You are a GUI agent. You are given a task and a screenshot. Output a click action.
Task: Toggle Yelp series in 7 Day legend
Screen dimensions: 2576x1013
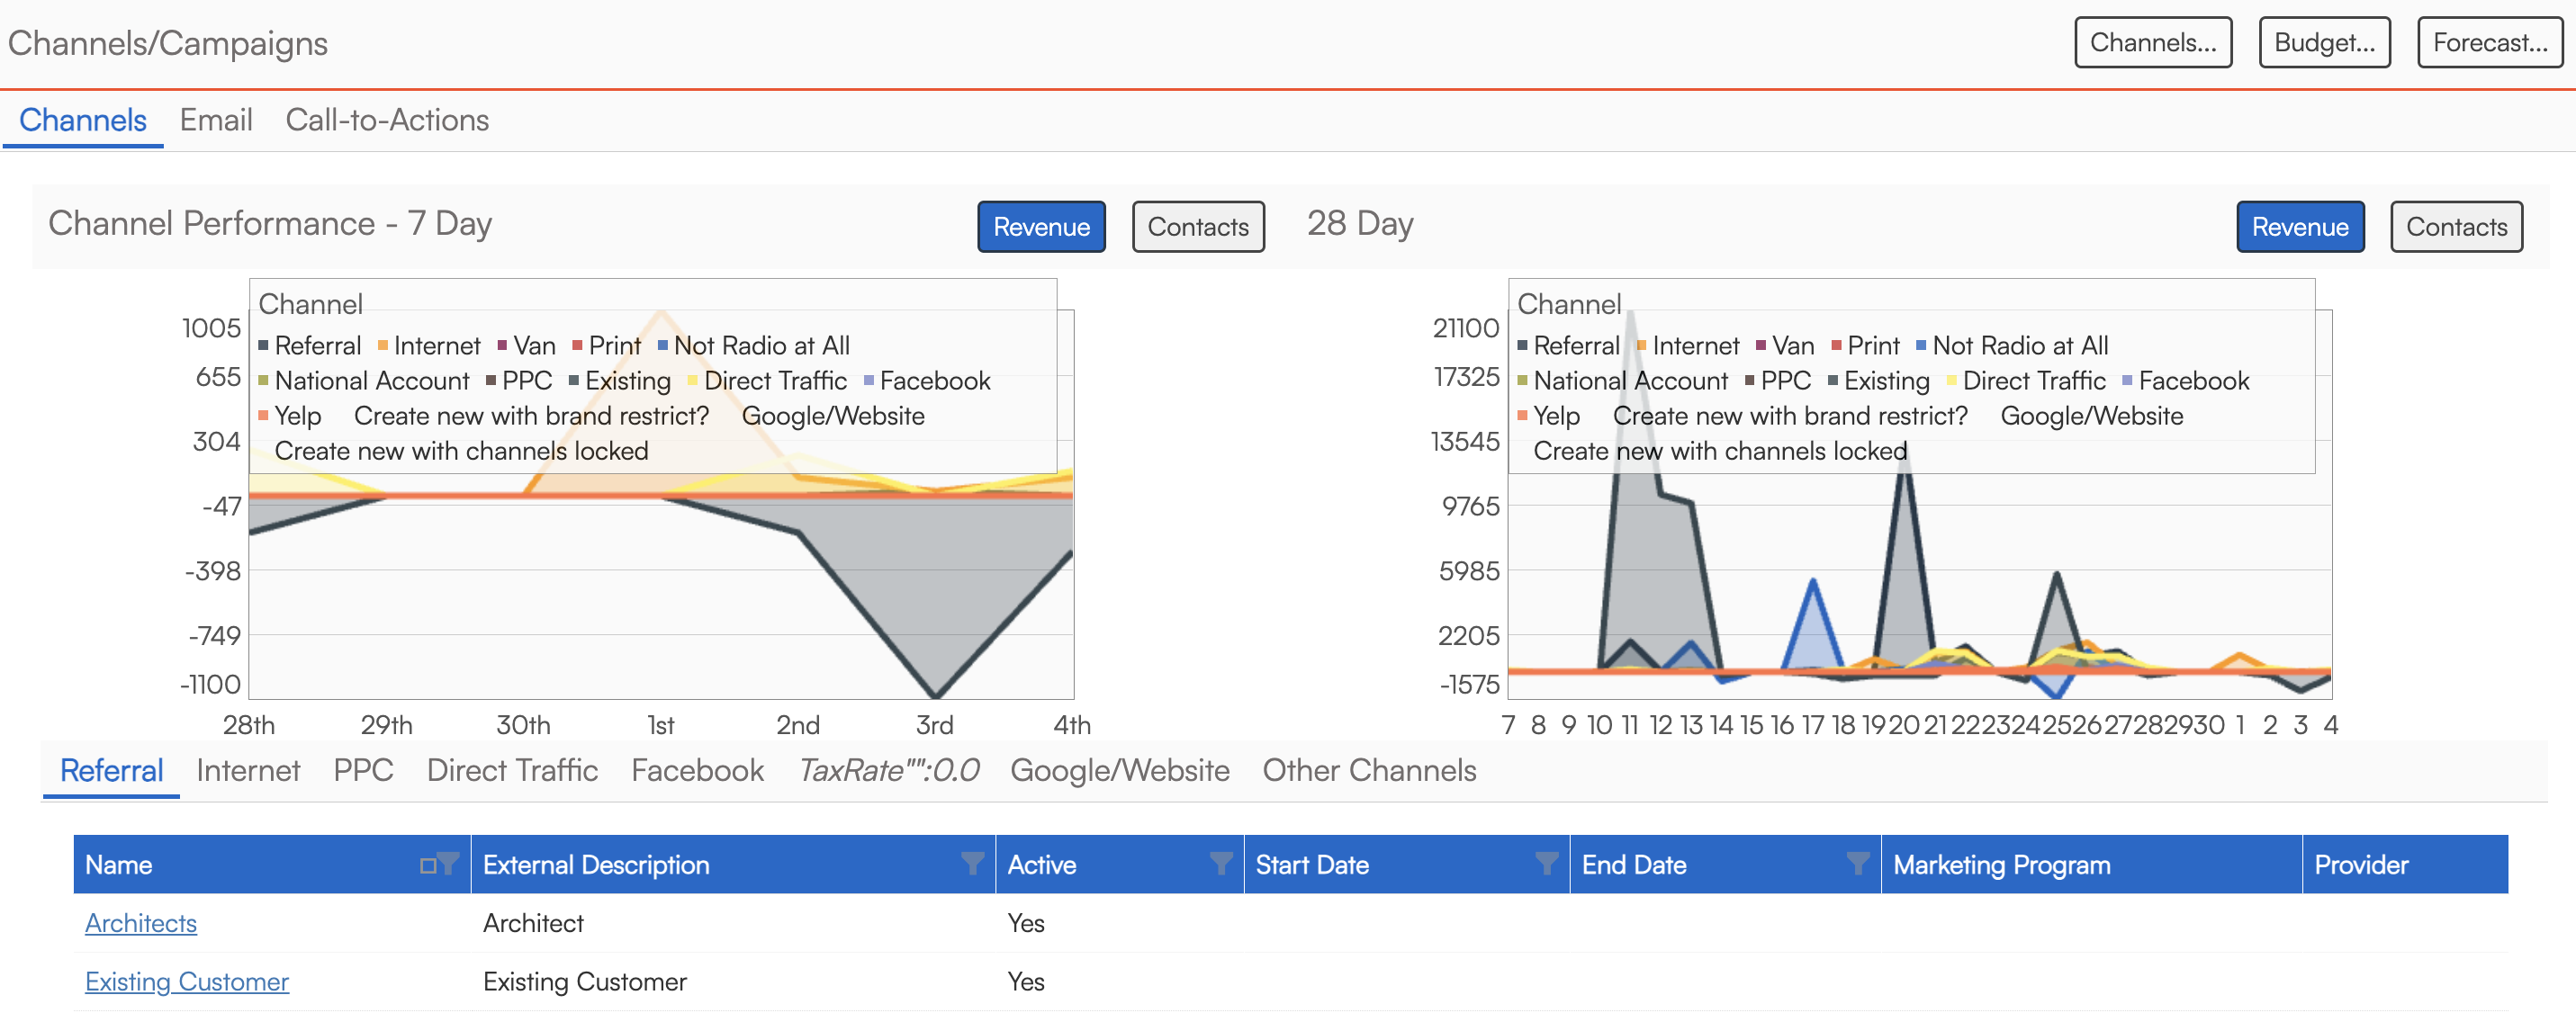297,416
